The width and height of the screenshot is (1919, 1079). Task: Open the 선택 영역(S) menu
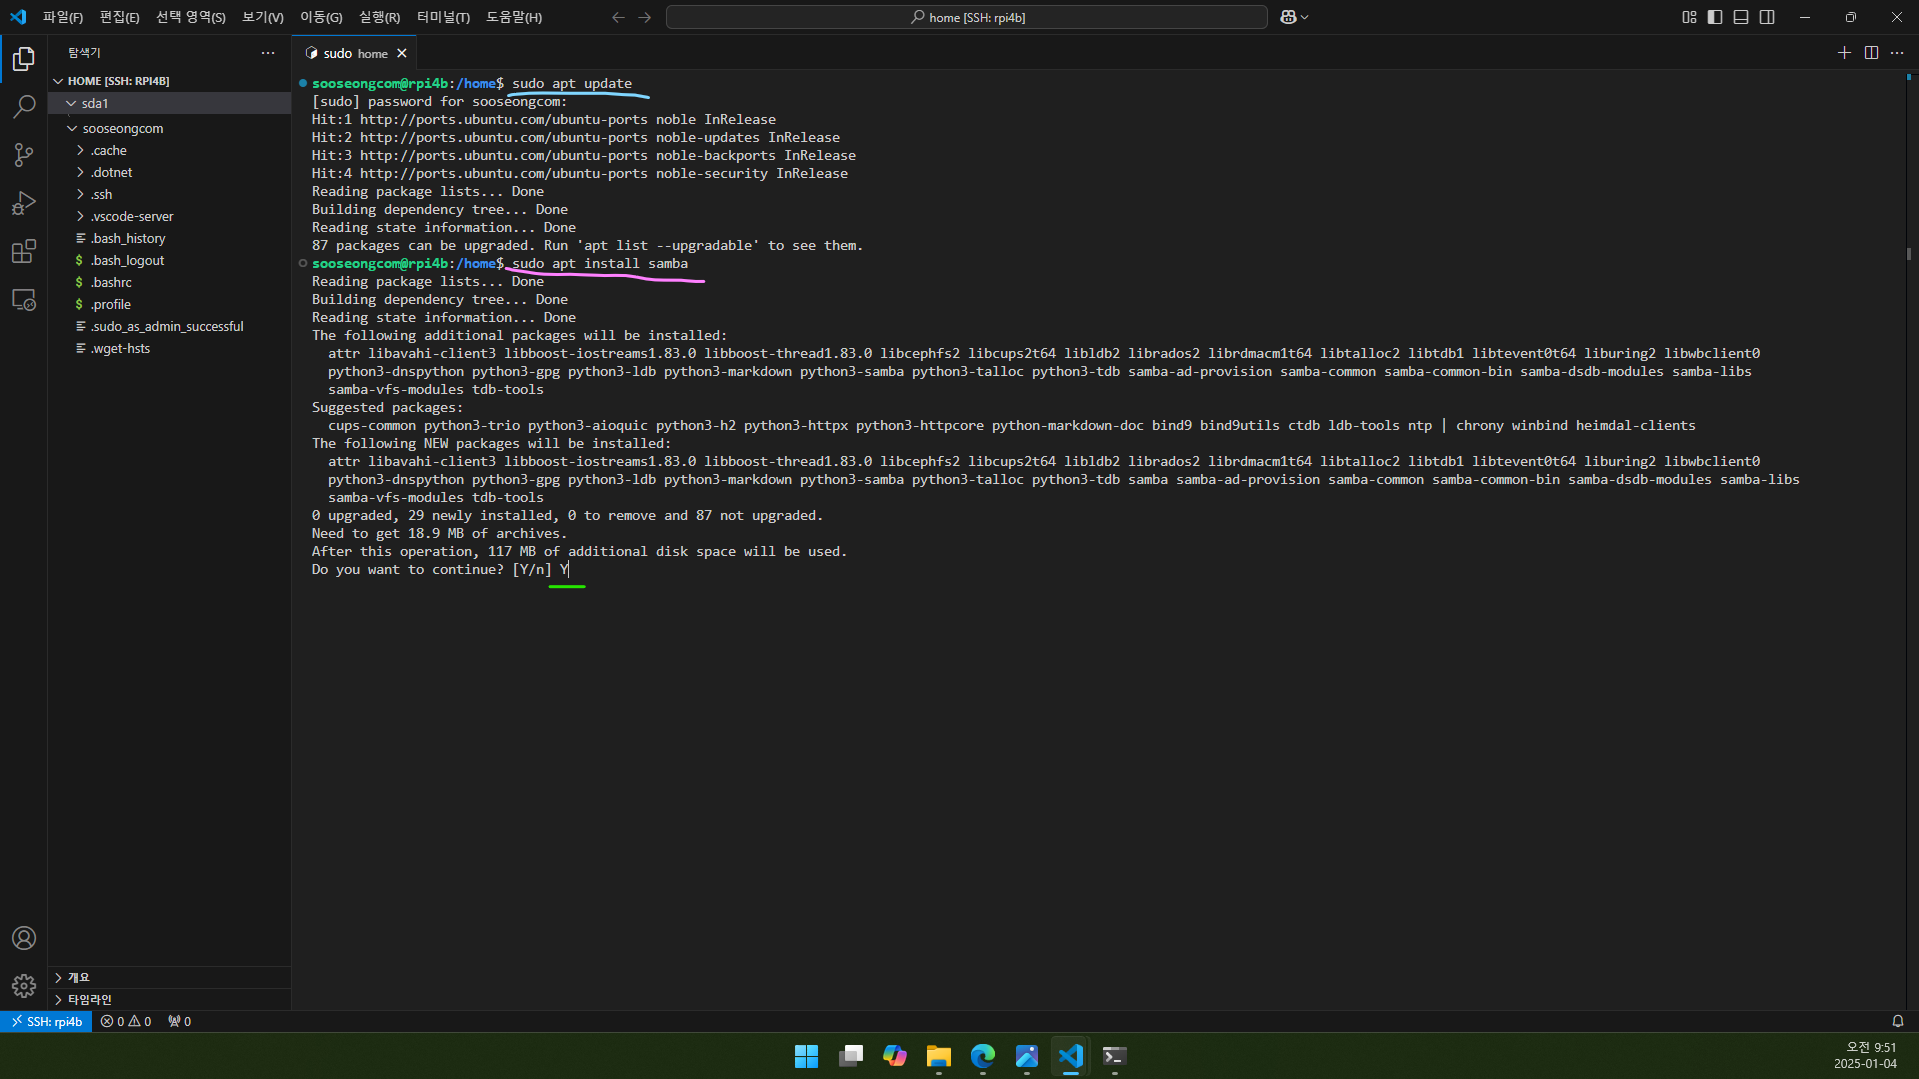(190, 17)
